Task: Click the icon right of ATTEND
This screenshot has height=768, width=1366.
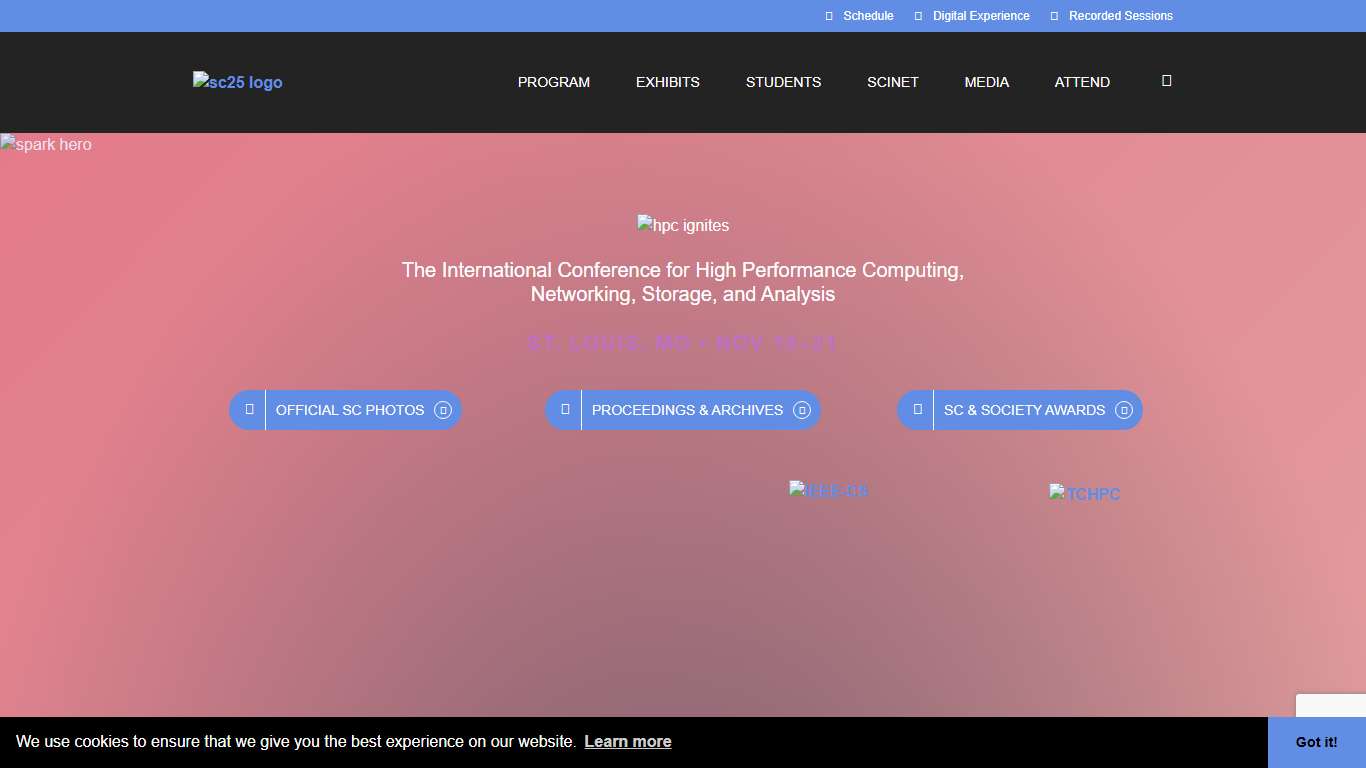Action: point(1166,81)
